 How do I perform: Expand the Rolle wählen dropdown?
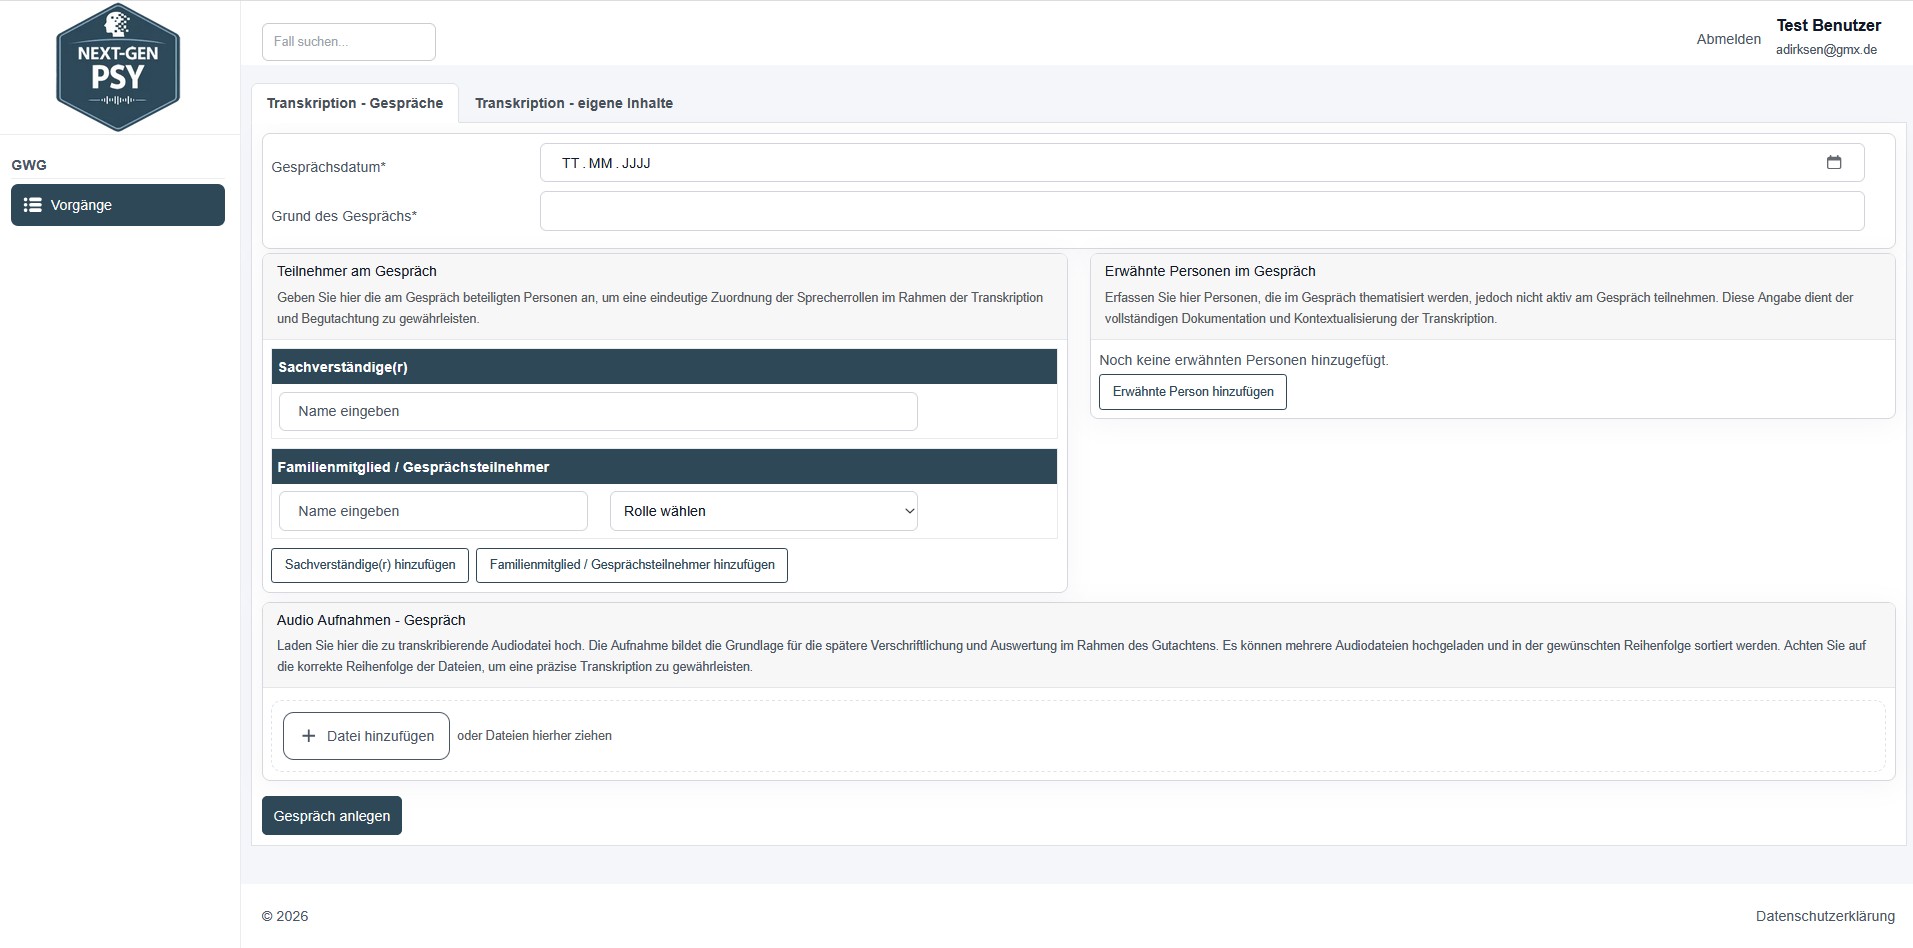pos(763,511)
